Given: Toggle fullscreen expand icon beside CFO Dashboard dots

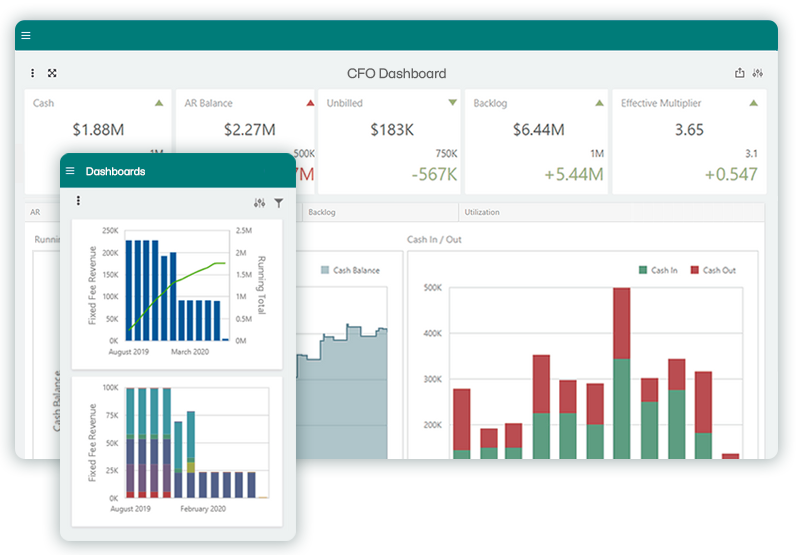Looking at the screenshot, I should [x=52, y=73].
